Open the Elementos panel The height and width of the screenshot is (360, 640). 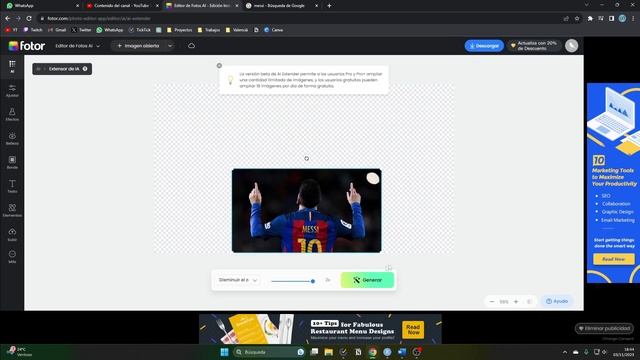(12, 211)
